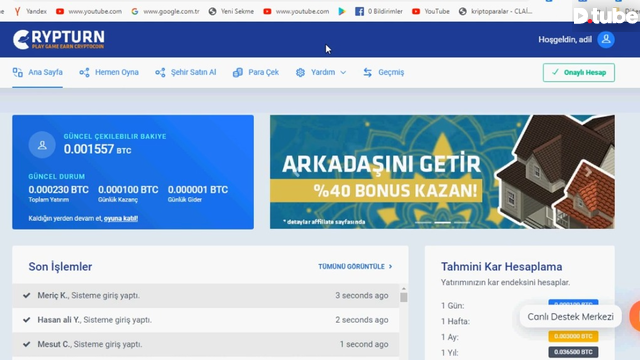
Task: Expand Tümünü Görüntüle chevron arrow
Action: click(391, 267)
